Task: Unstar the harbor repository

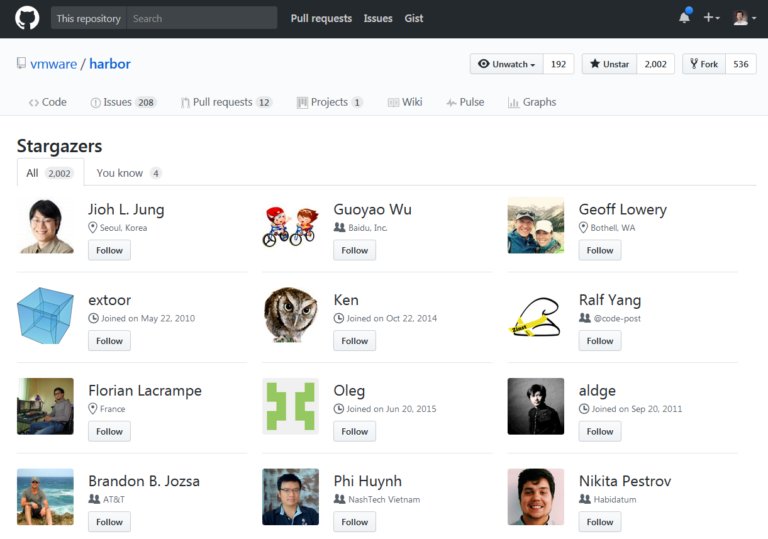Action: [609, 64]
